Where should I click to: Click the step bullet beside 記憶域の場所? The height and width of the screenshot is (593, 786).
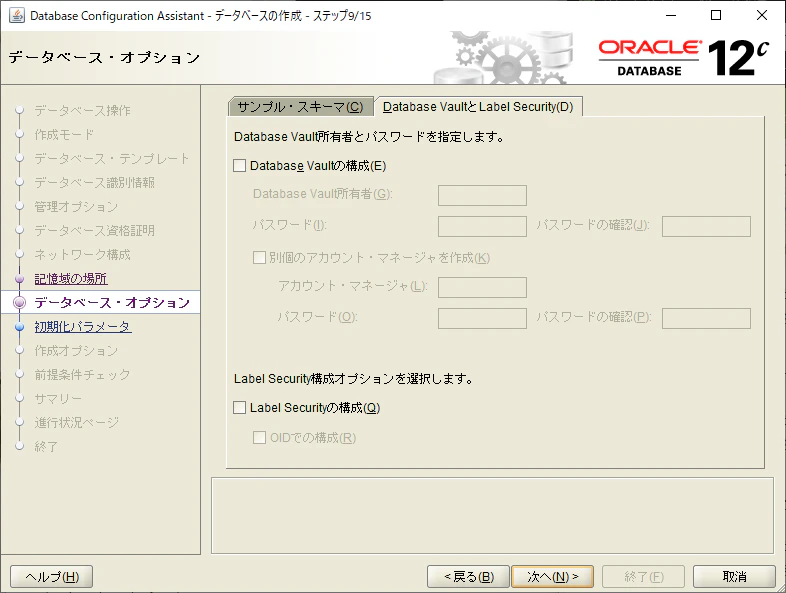(20, 279)
